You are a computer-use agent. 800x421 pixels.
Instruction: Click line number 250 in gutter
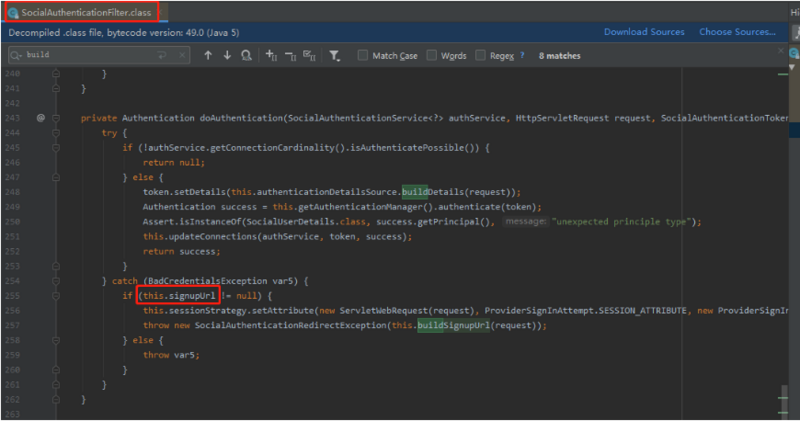click(13, 221)
